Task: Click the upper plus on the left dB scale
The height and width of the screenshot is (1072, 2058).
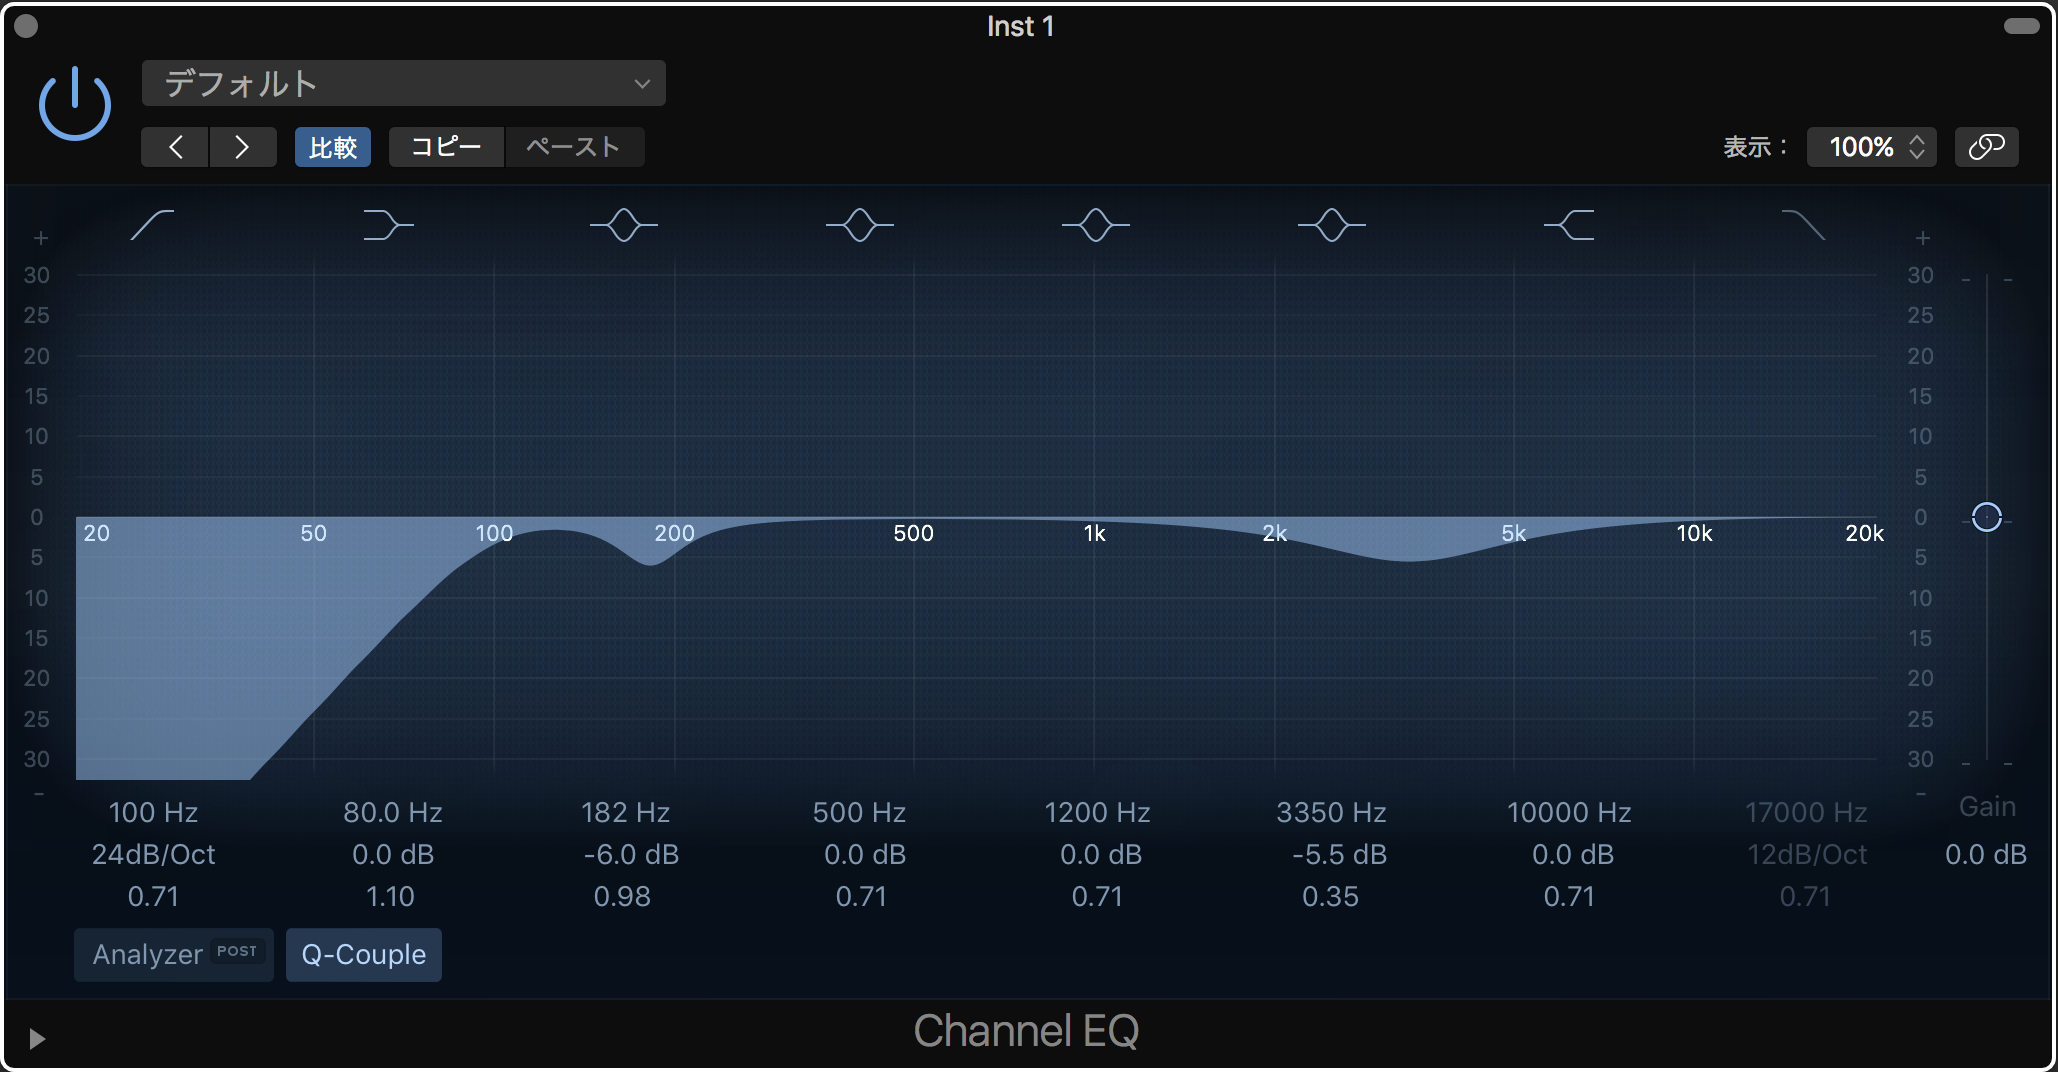Action: pyautogui.click(x=41, y=238)
